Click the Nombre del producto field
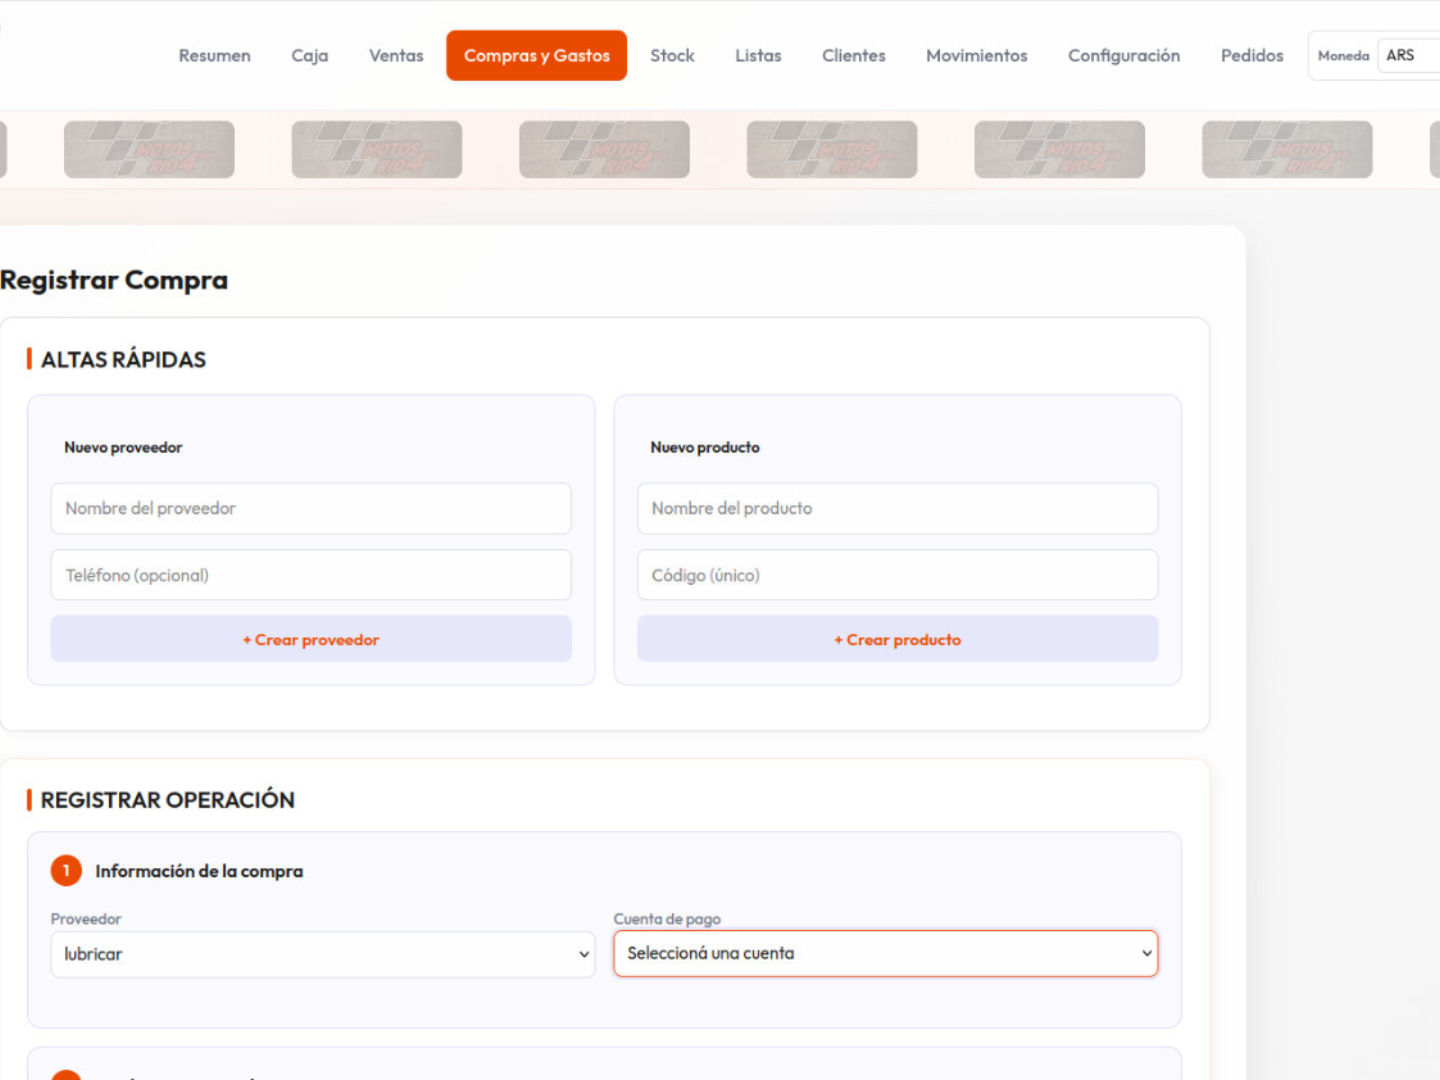Screen dimensions: 1440x1080 pyautogui.click(x=897, y=509)
